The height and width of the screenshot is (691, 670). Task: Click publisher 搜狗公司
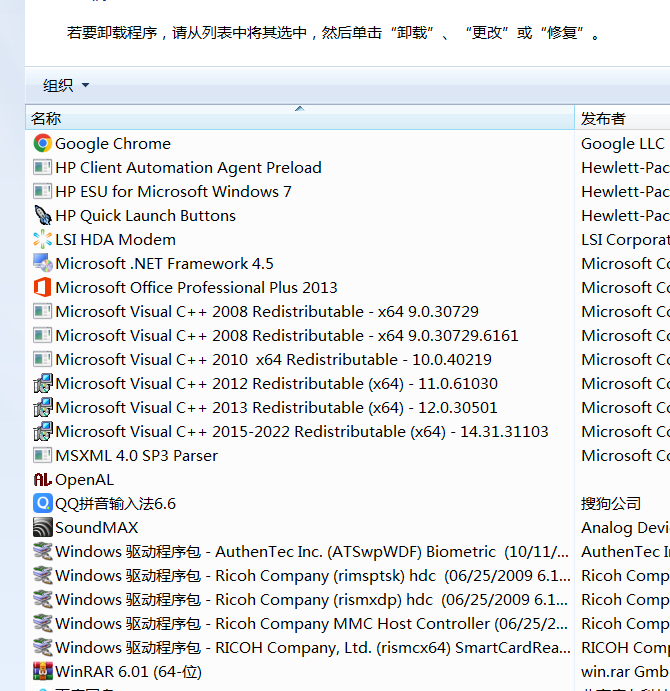[x=610, y=503]
